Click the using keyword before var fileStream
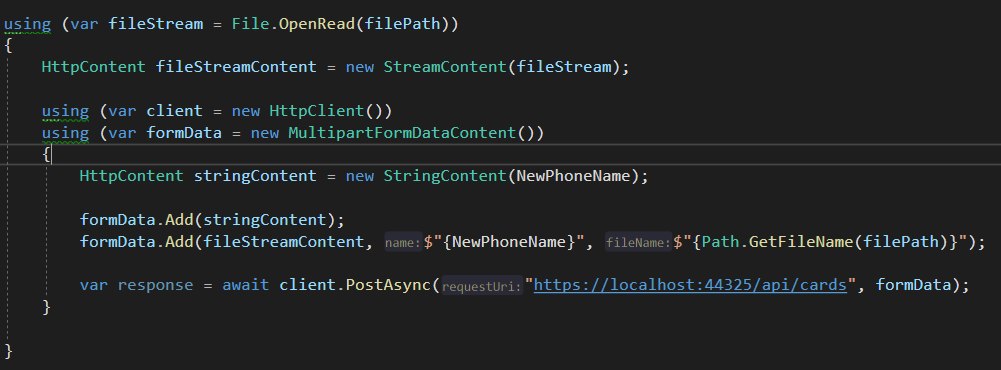Screen dimensions: 1001x370 pyautogui.click(x=27, y=25)
